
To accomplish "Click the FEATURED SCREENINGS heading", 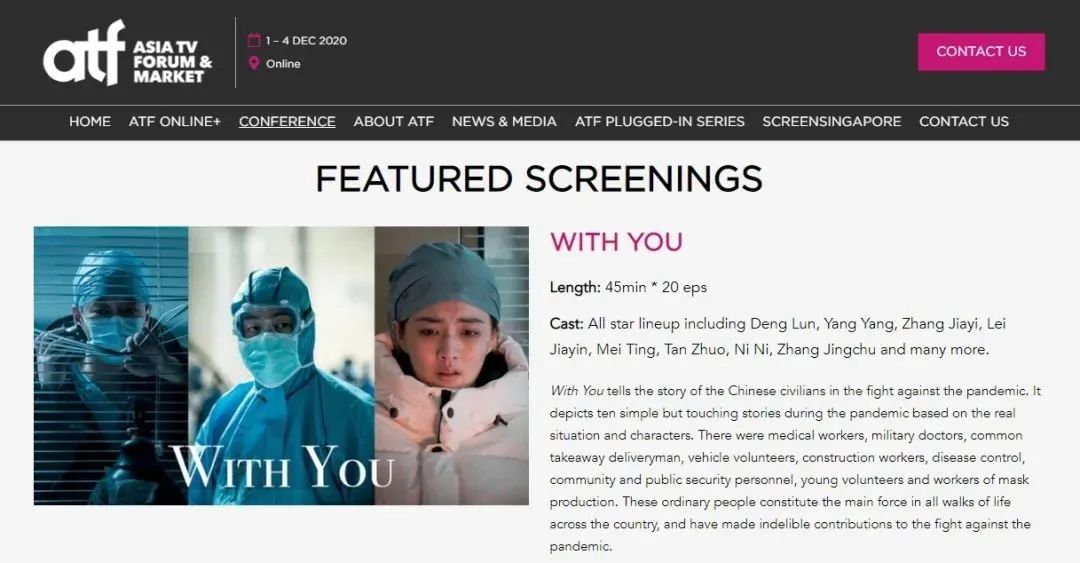I will [x=539, y=179].
